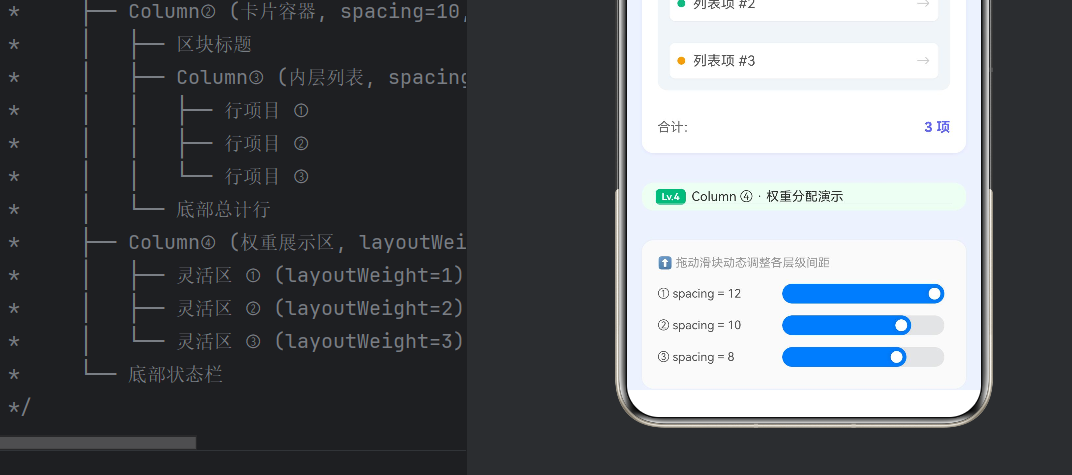Click Column④ (权重展示区 comment line
Viewport: 1072px width, 475px height.
[x=297, y=243]
